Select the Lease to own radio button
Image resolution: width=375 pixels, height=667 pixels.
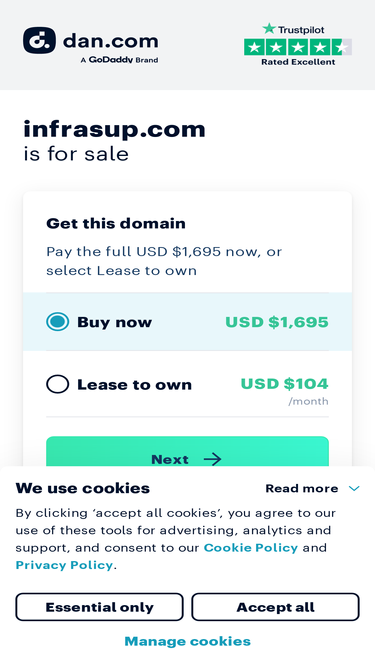tap(57, 384)
